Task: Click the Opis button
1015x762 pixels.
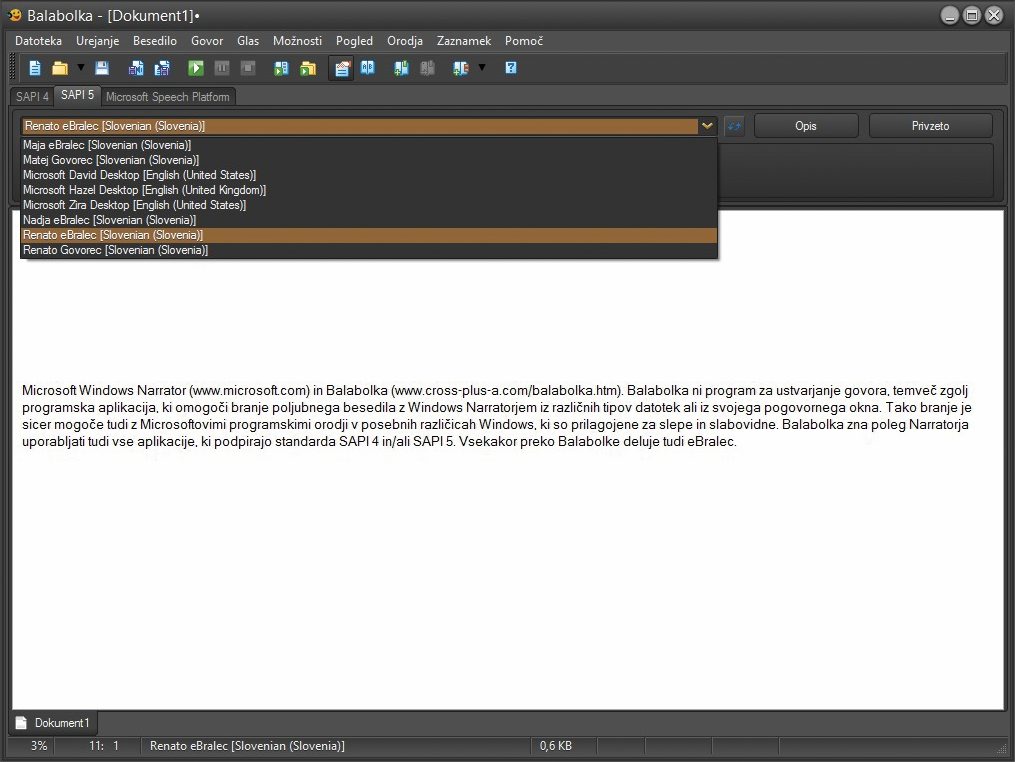Action: tap(806, 126)
